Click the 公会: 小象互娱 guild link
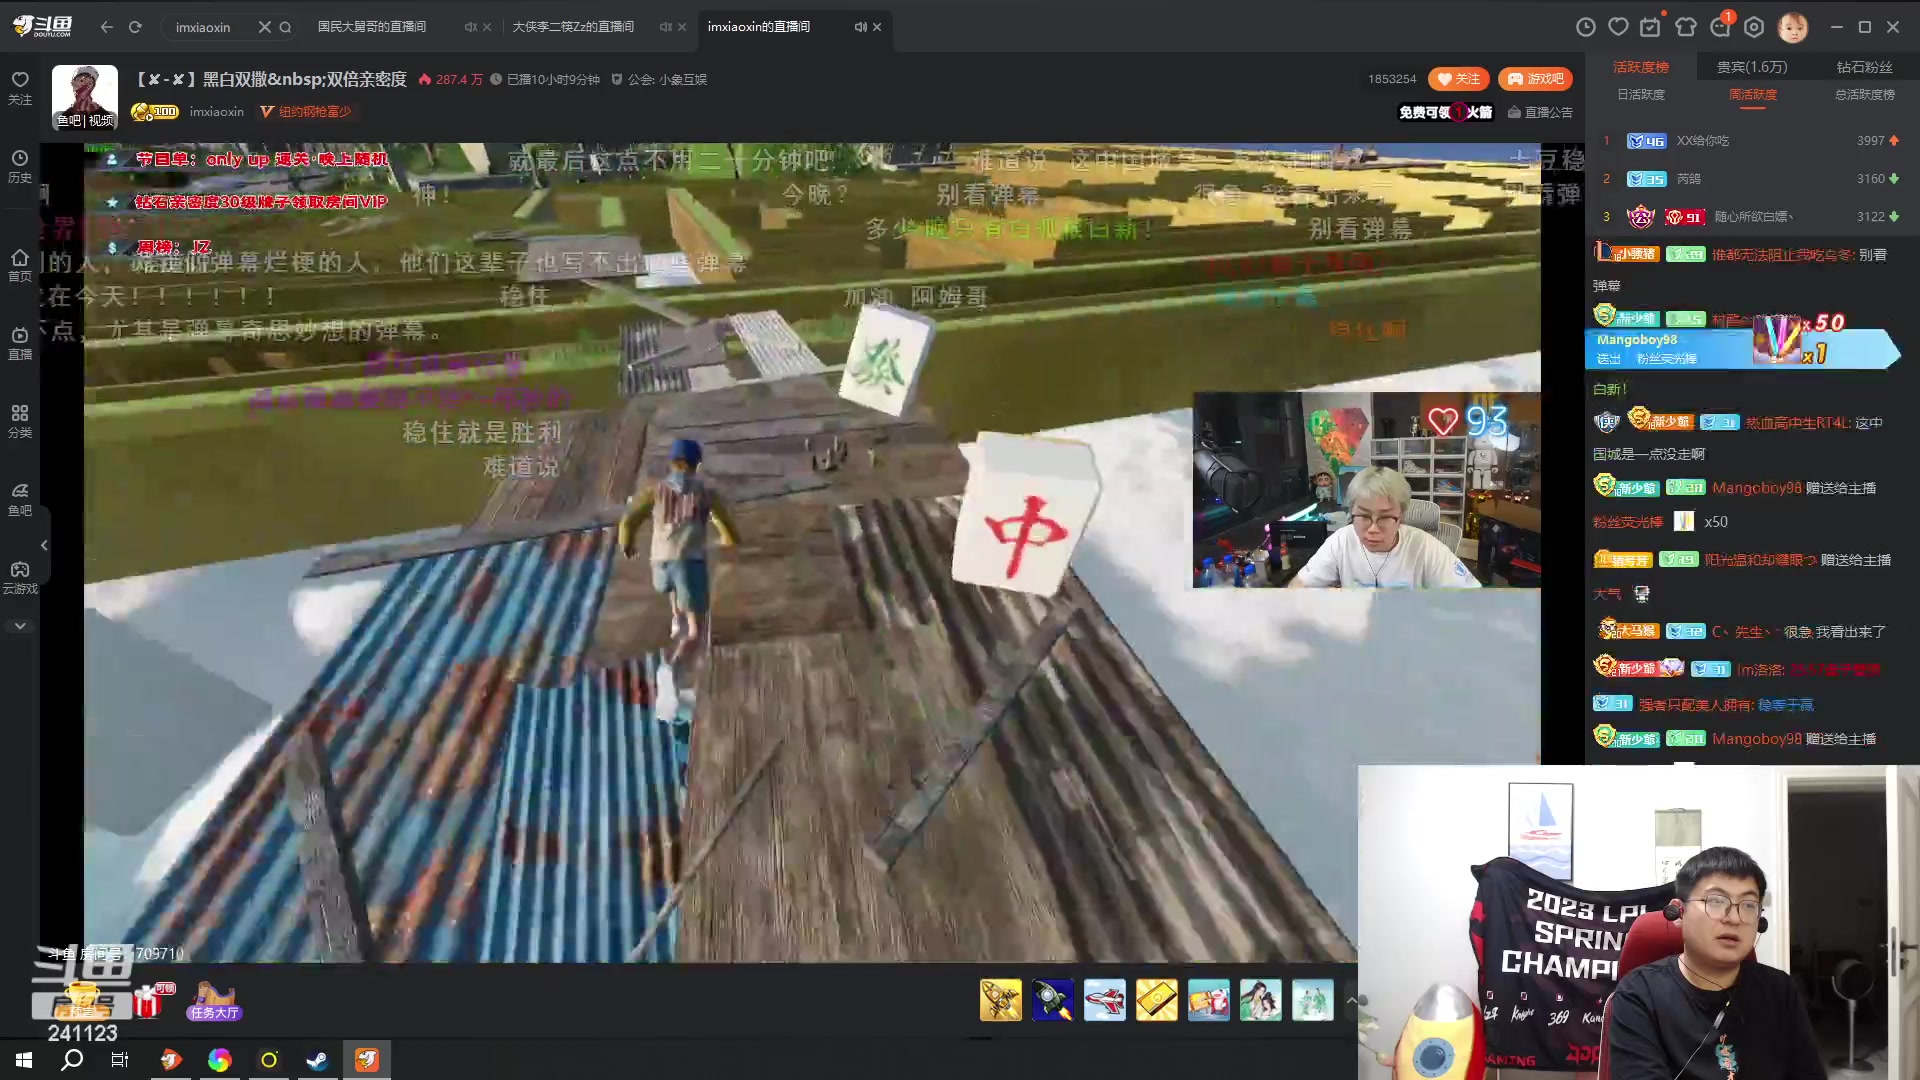1920x1080 pixels. pyautogui.click(x=659, y=80)
